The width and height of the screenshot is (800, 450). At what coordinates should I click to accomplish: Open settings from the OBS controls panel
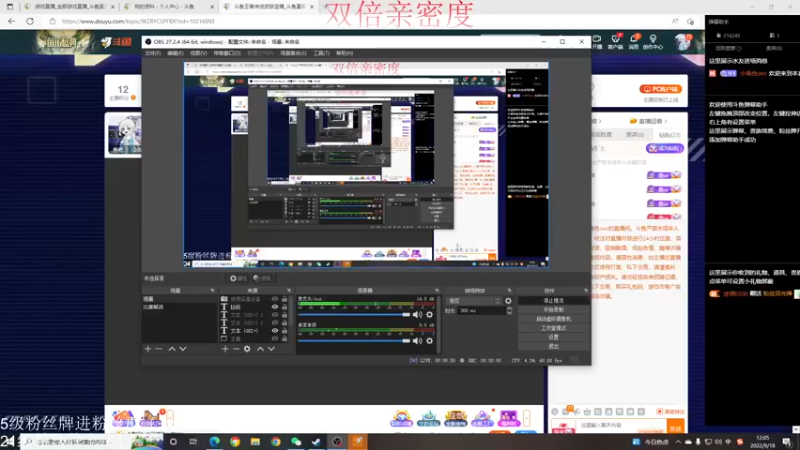[554, 337]
